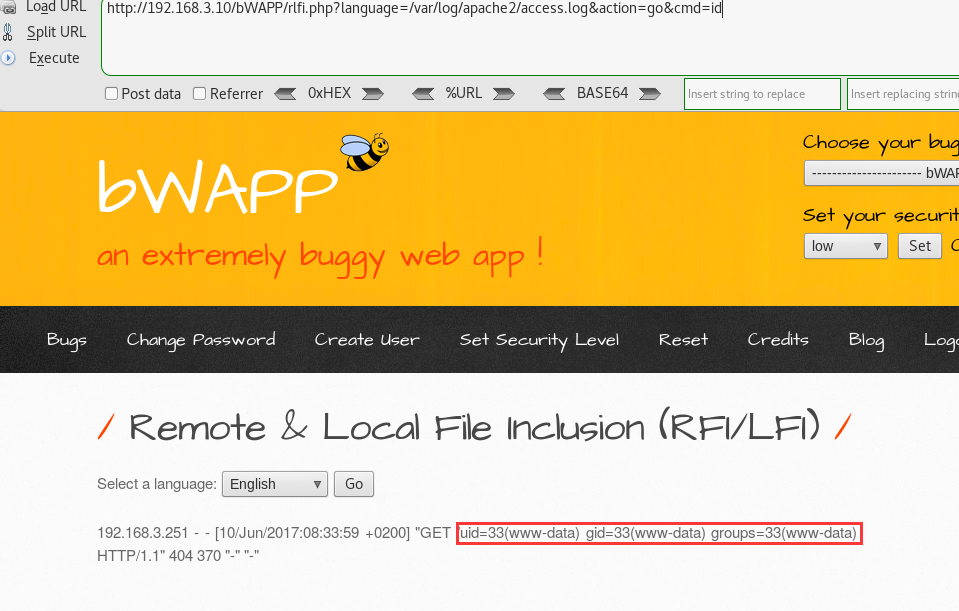959x611 pixels.
Task: Open the Bugs menu item
Action: click(67, 340)
